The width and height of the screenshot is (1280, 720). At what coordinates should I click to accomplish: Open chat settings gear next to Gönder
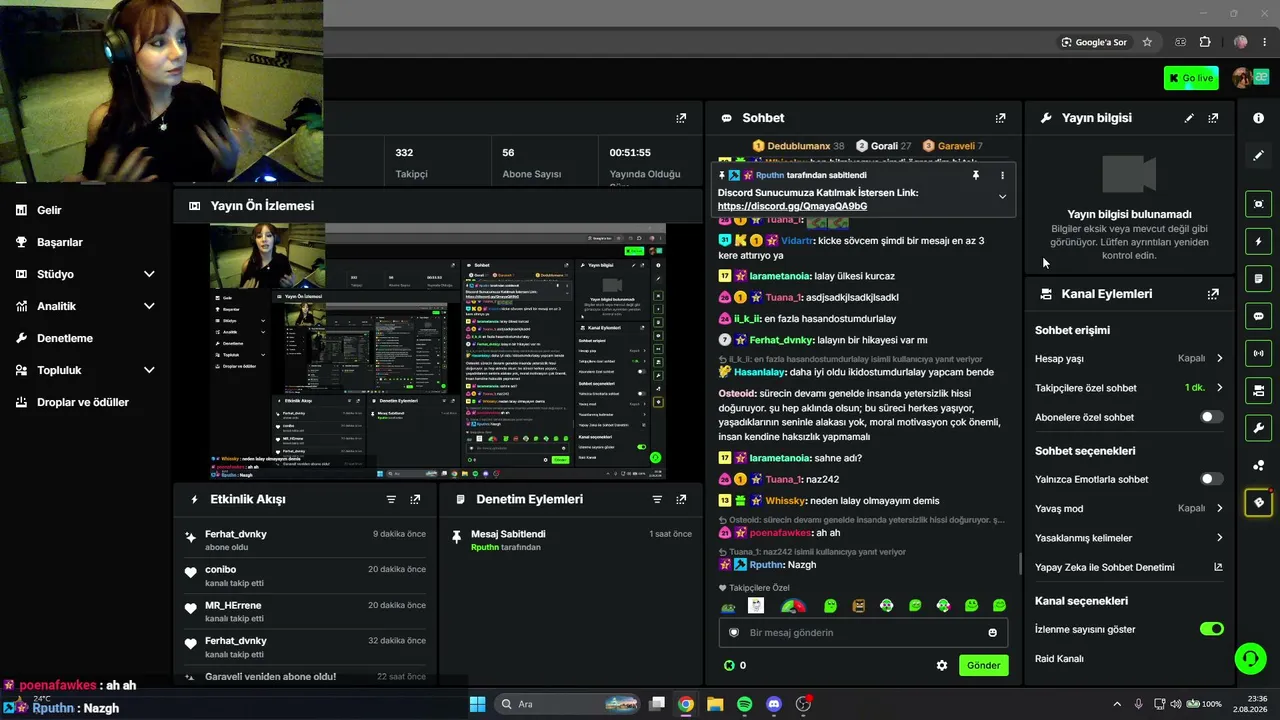click(941, 665)
